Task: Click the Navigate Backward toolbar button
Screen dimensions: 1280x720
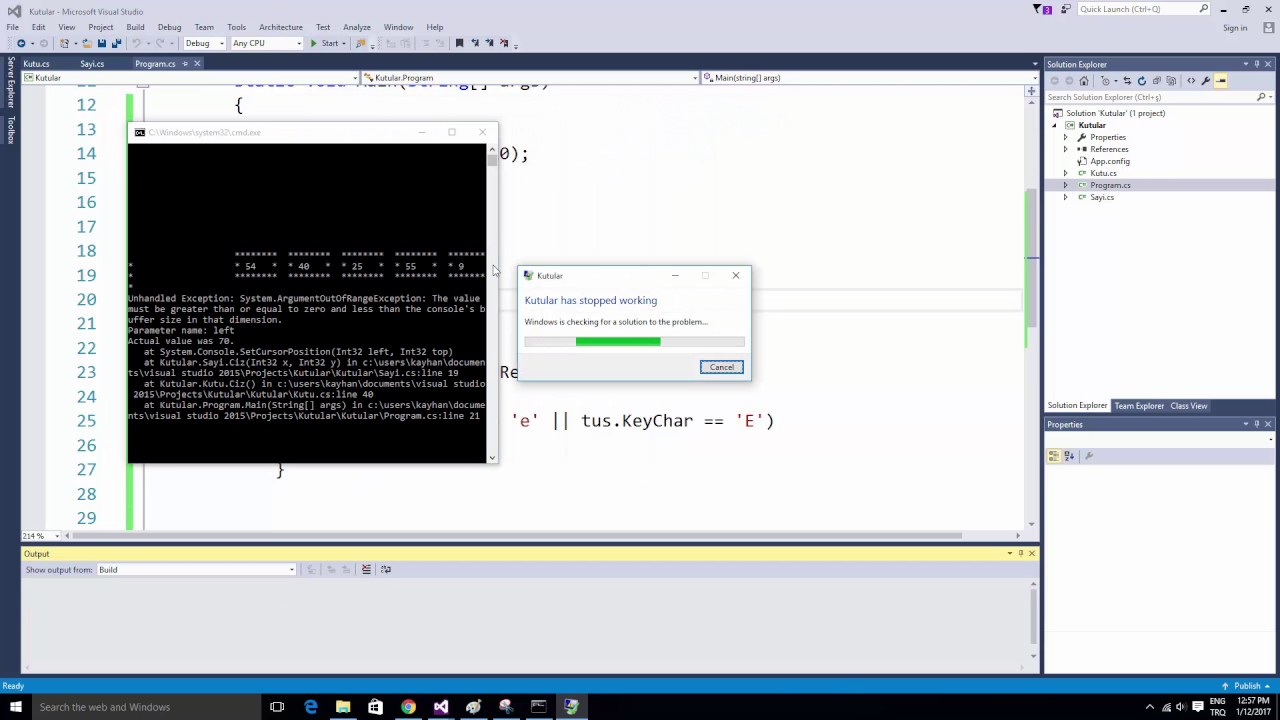Action: [x=21, y=43]
